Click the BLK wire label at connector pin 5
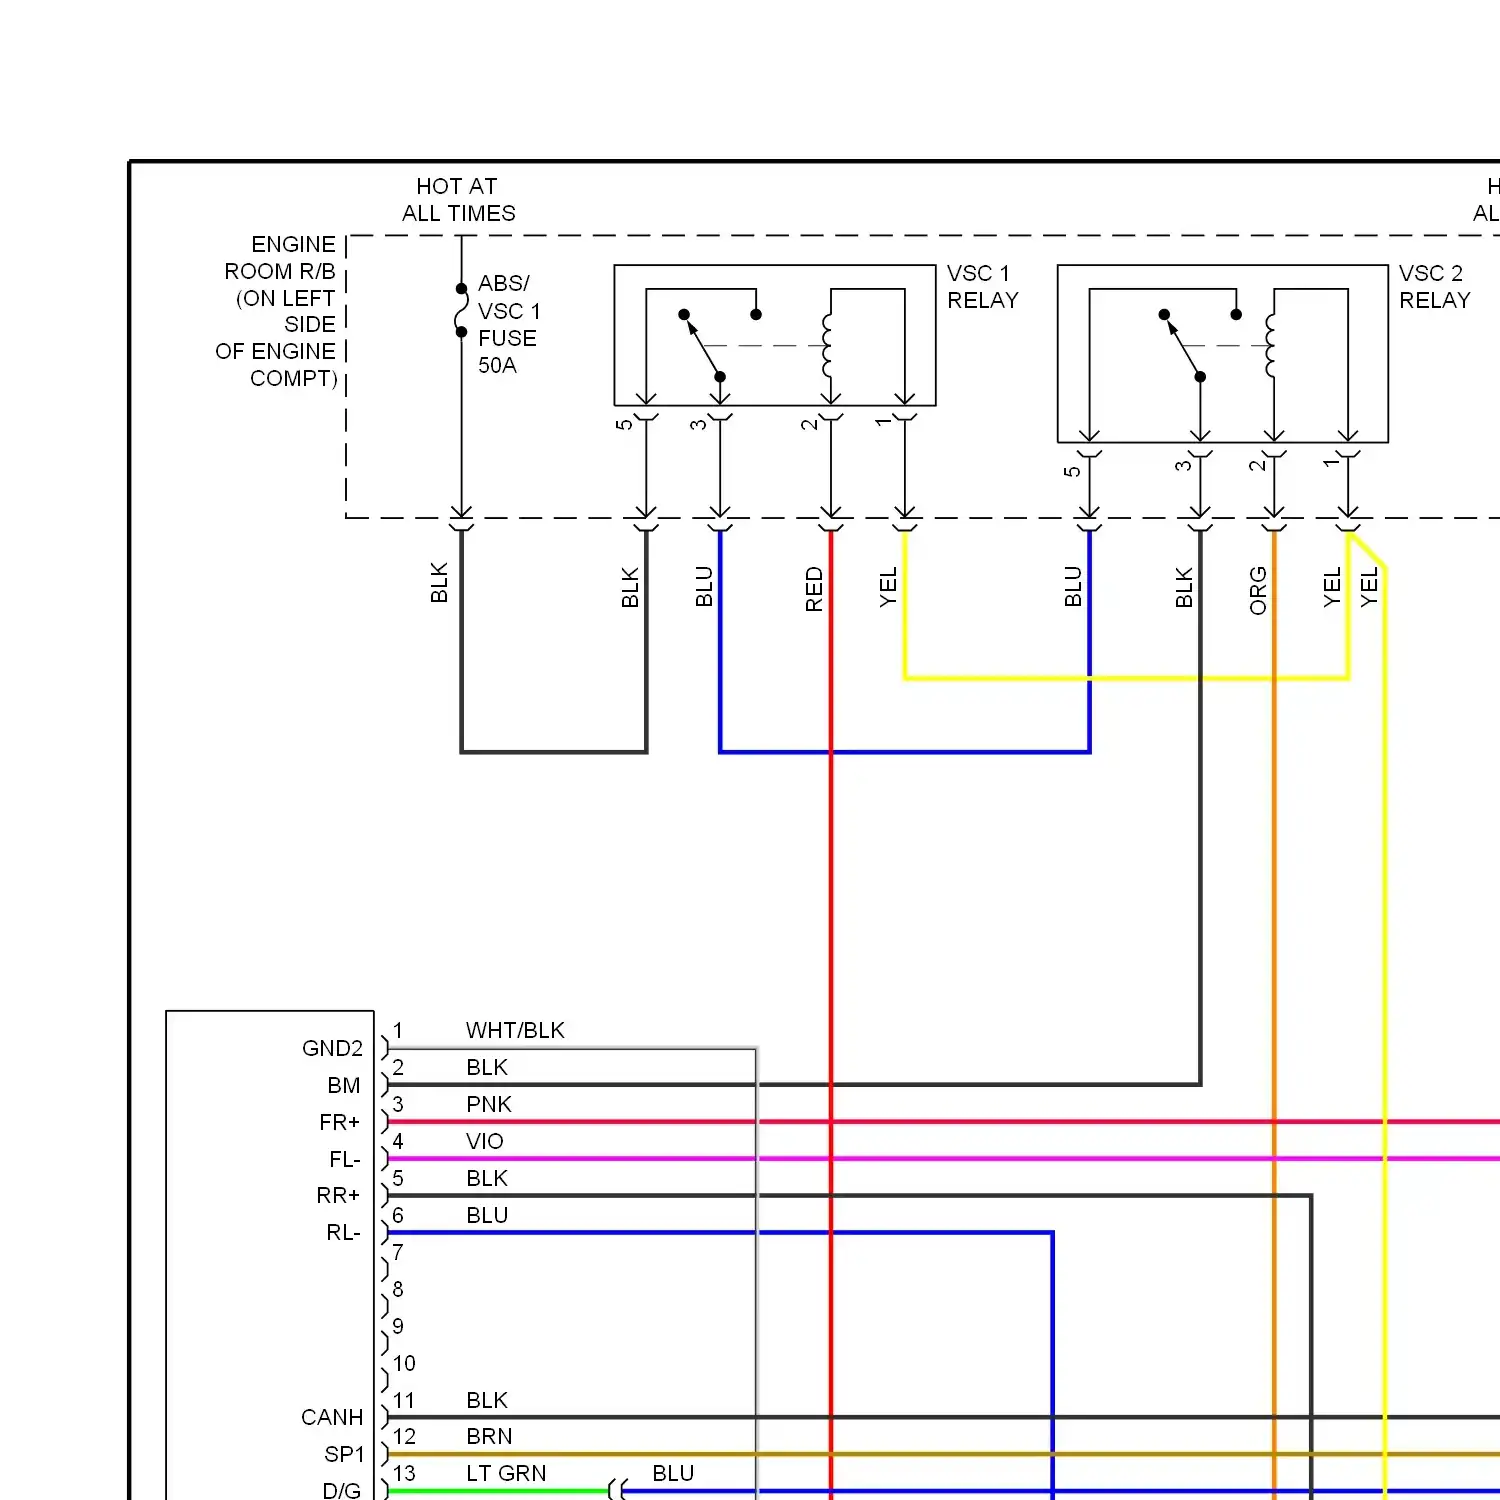 tap(487, 1178)
